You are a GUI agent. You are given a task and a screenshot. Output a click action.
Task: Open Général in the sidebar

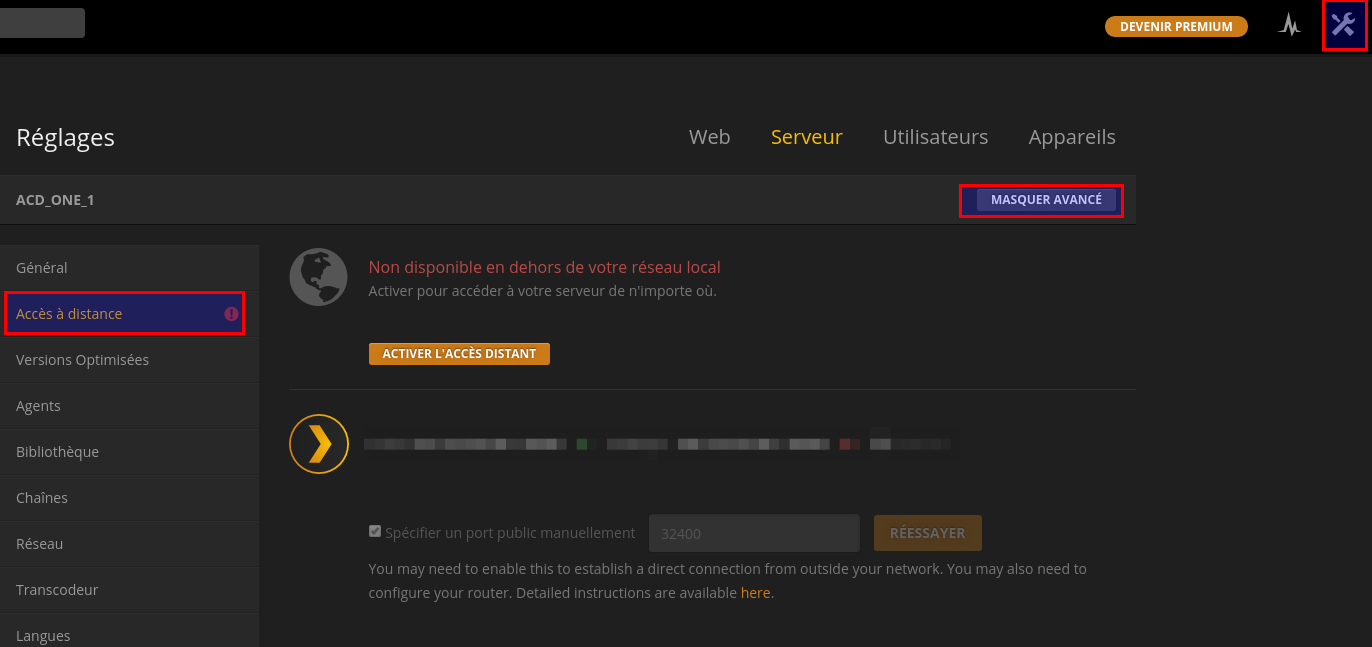coord(129,268)
